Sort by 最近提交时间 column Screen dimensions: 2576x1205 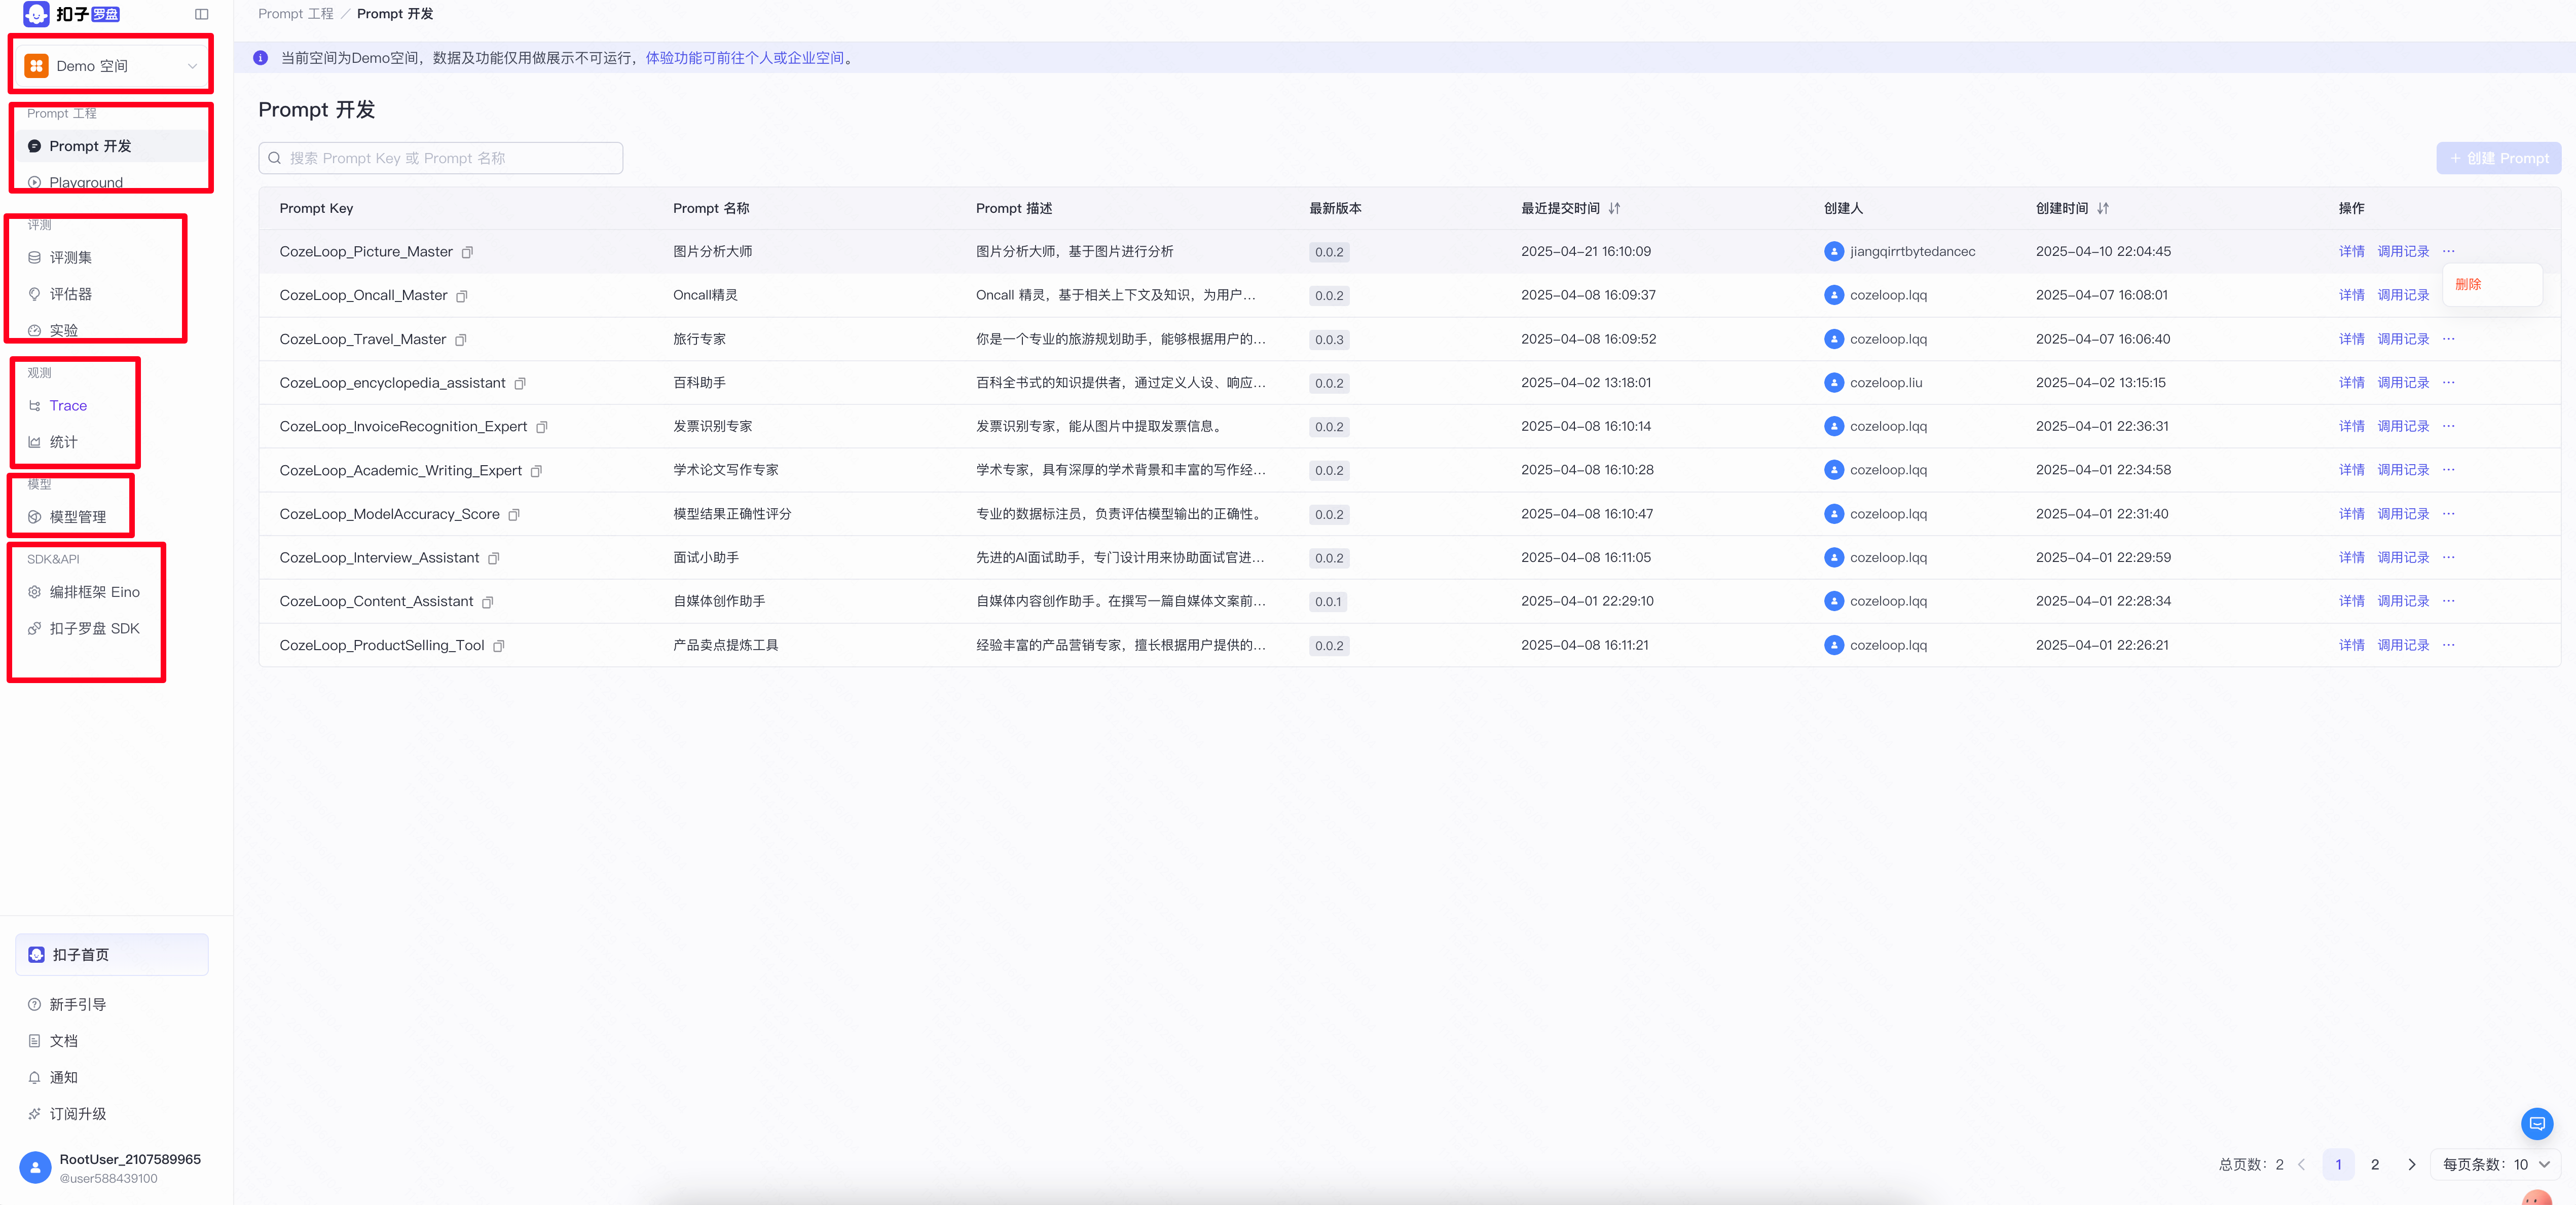point(1614,208)
